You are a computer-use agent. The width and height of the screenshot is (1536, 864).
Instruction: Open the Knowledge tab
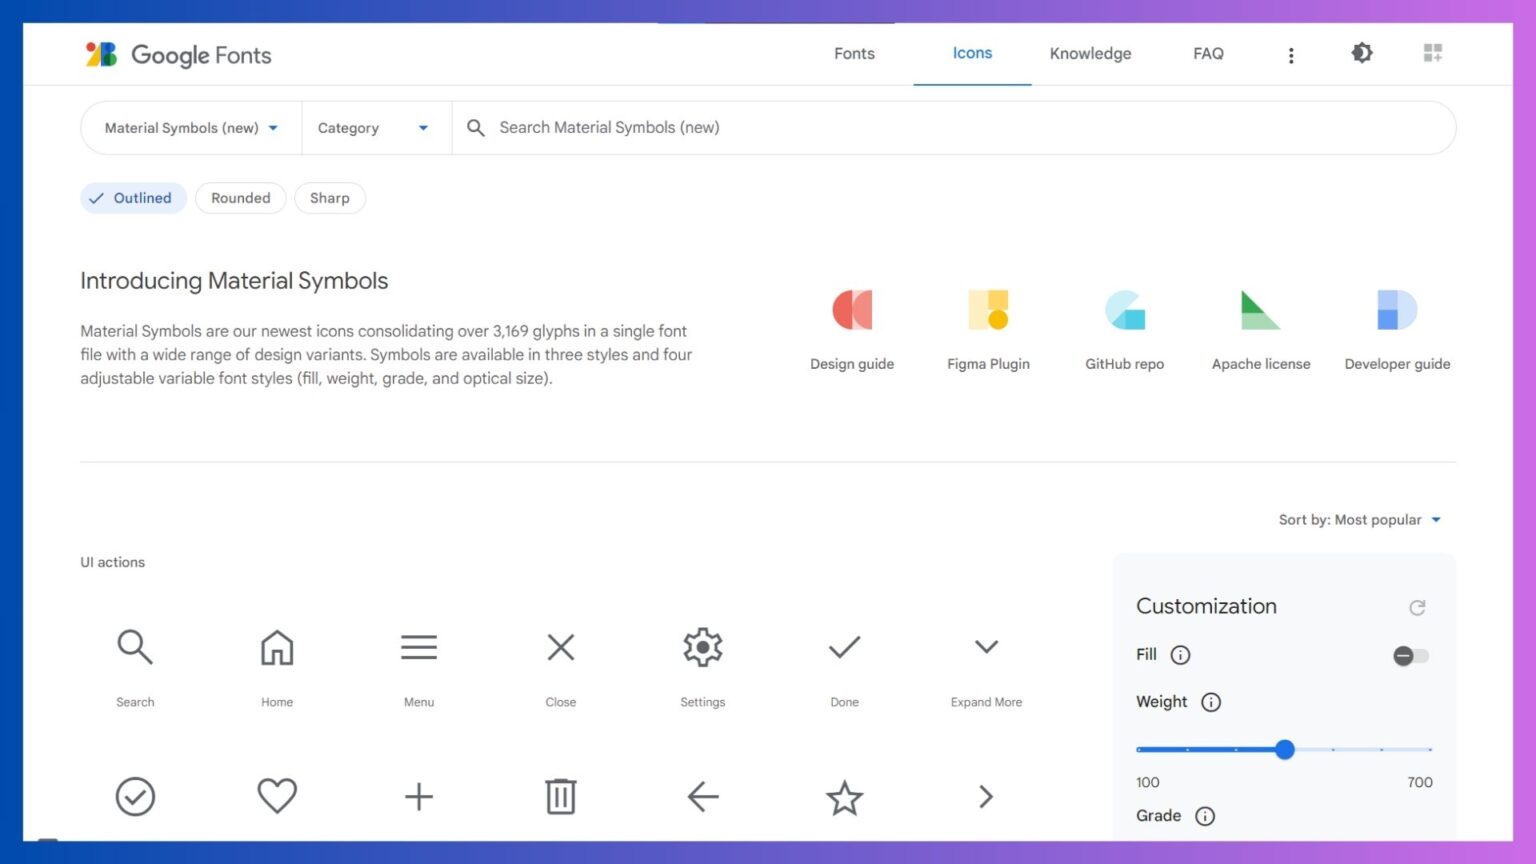[x=1090, y=53]
